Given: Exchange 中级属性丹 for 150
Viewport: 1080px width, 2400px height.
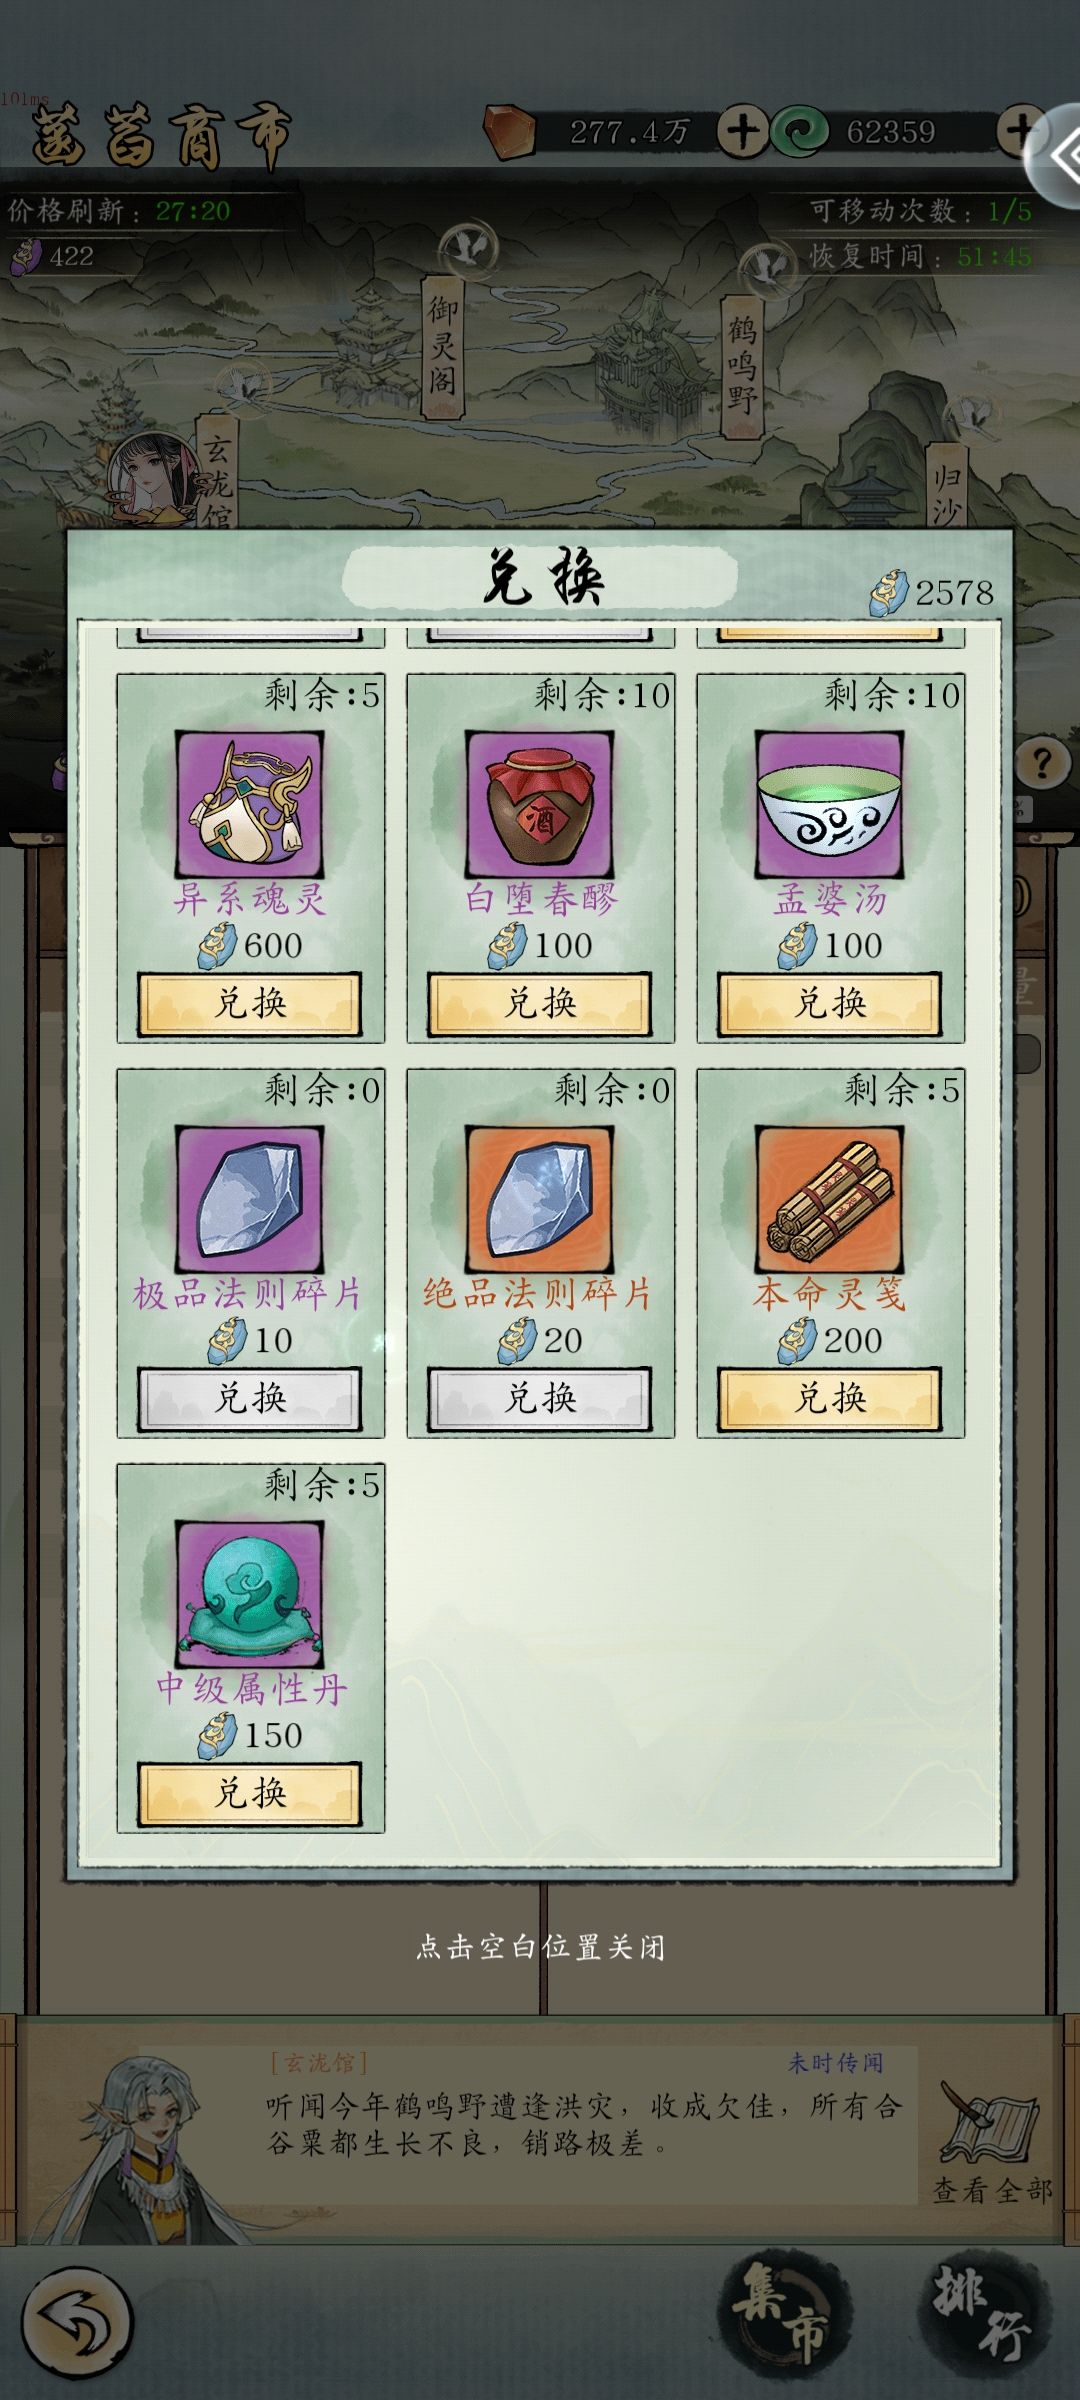Looking at the screenshot, I should point(250,1793).
